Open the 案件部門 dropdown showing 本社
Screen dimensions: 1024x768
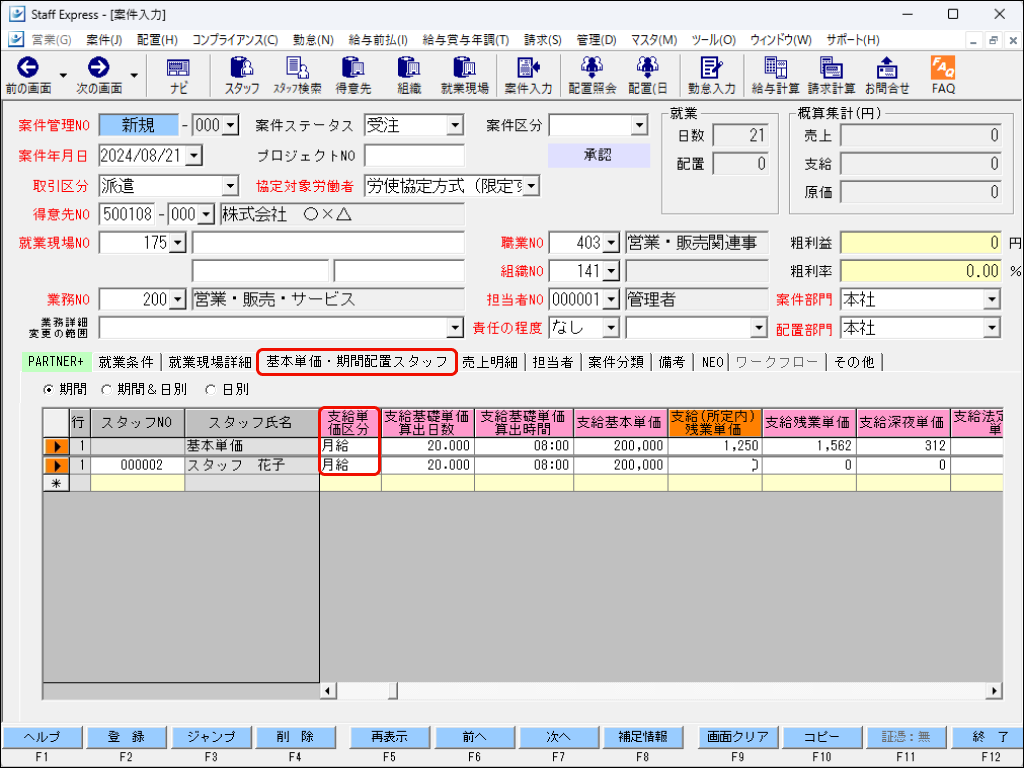[x=993, y=299]
